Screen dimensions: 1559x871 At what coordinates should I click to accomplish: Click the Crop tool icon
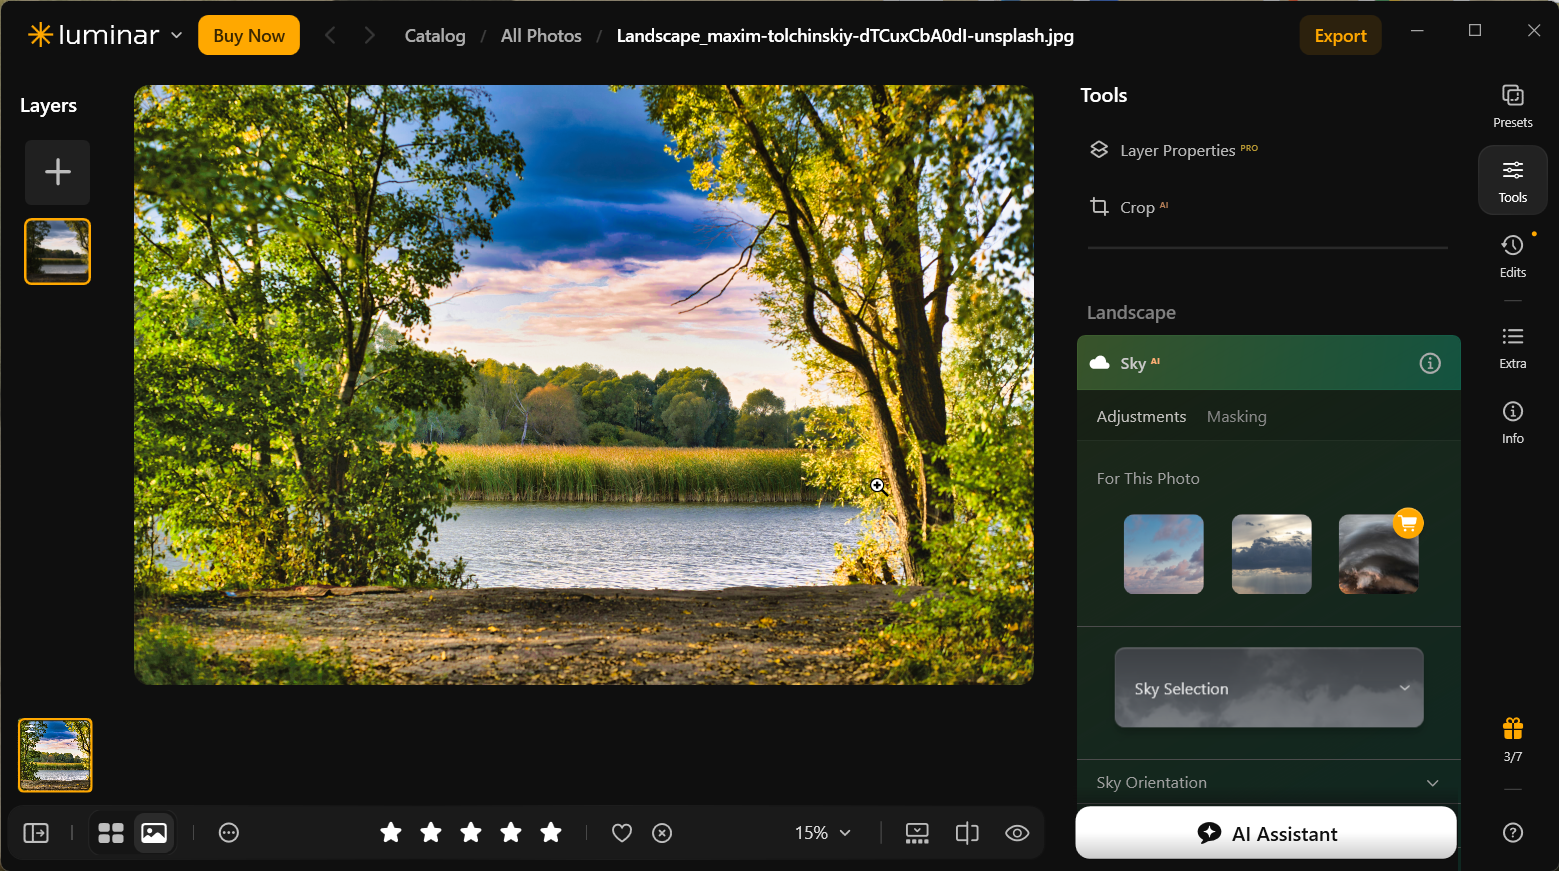[1099, 207]
